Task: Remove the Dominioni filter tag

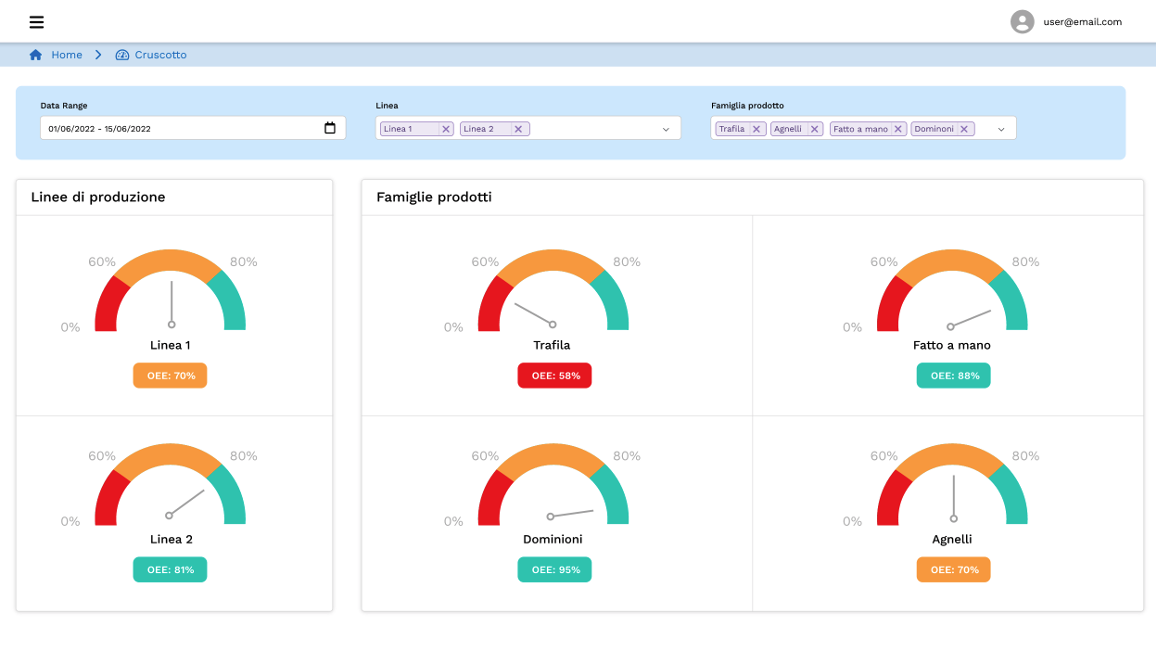Action: coord(964,129)
